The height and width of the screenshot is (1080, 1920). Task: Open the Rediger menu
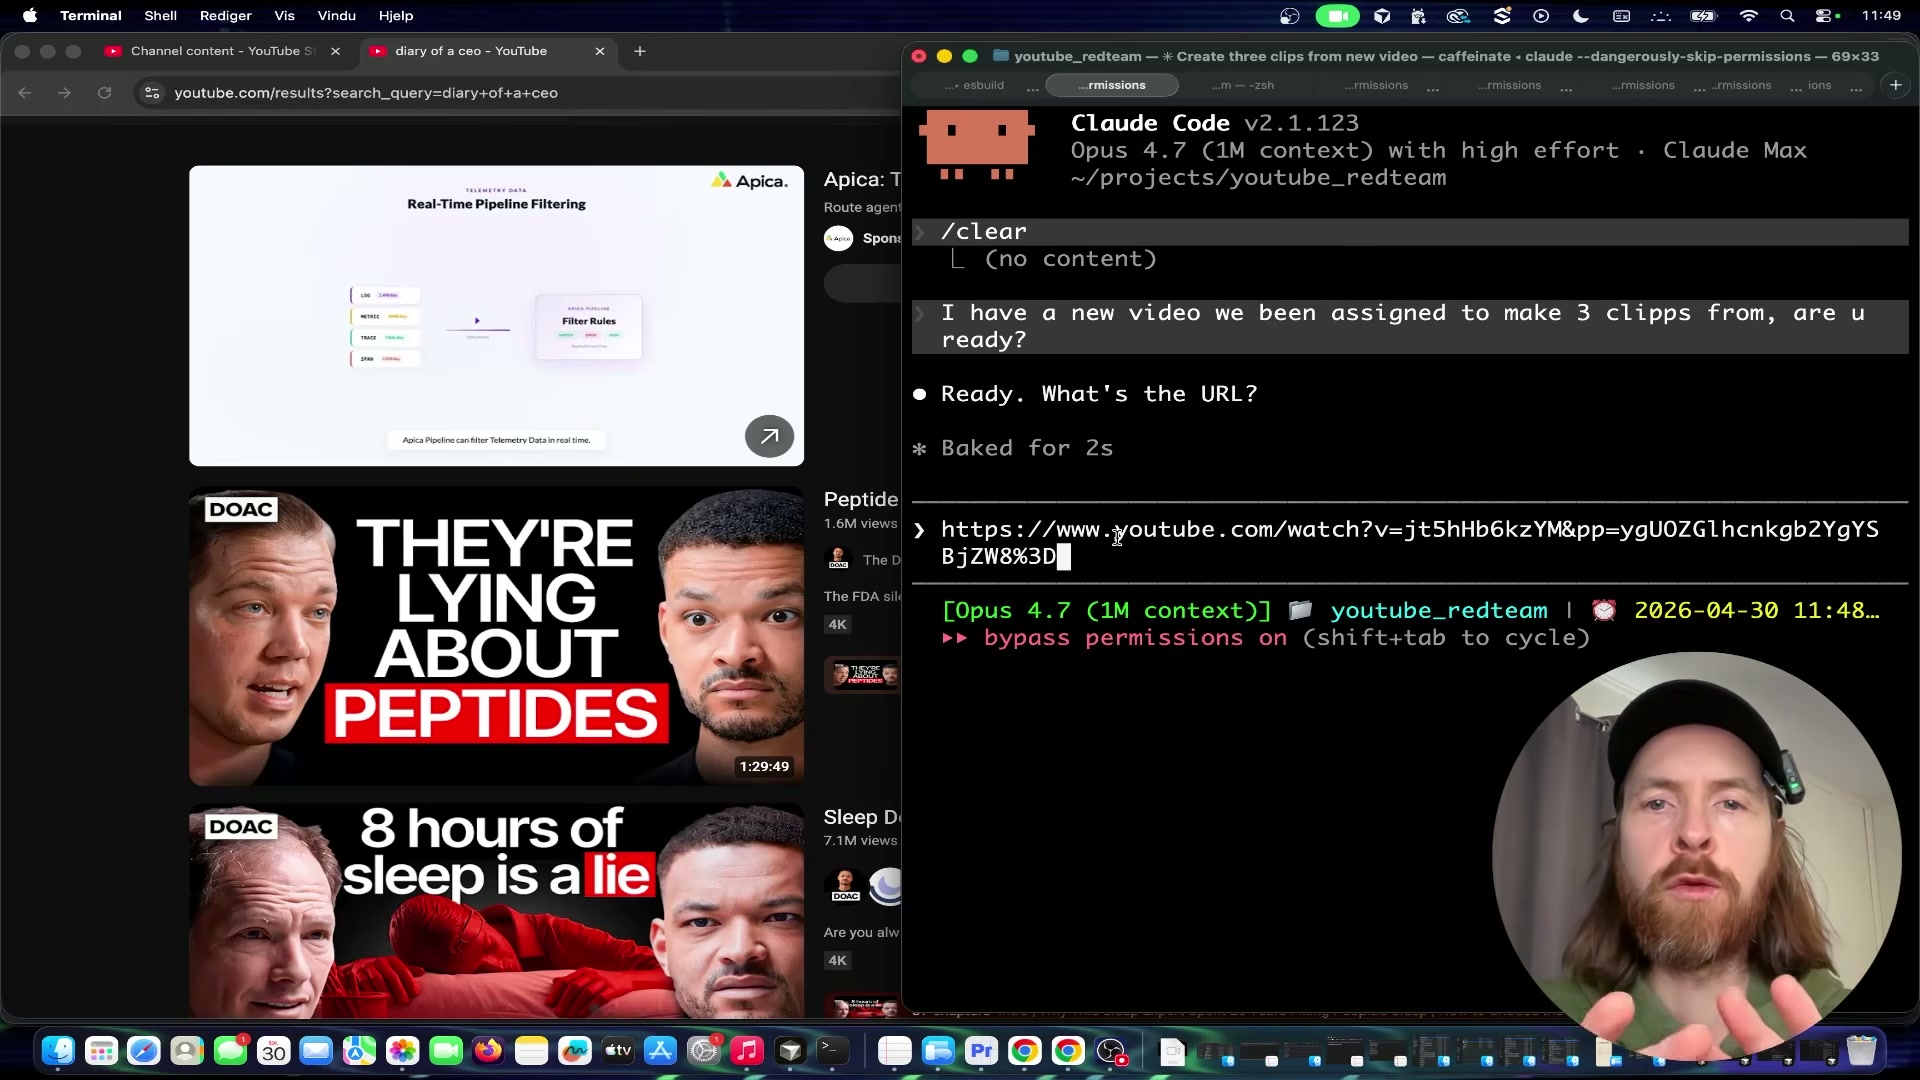pyautogui.click(x=225, y=15)
